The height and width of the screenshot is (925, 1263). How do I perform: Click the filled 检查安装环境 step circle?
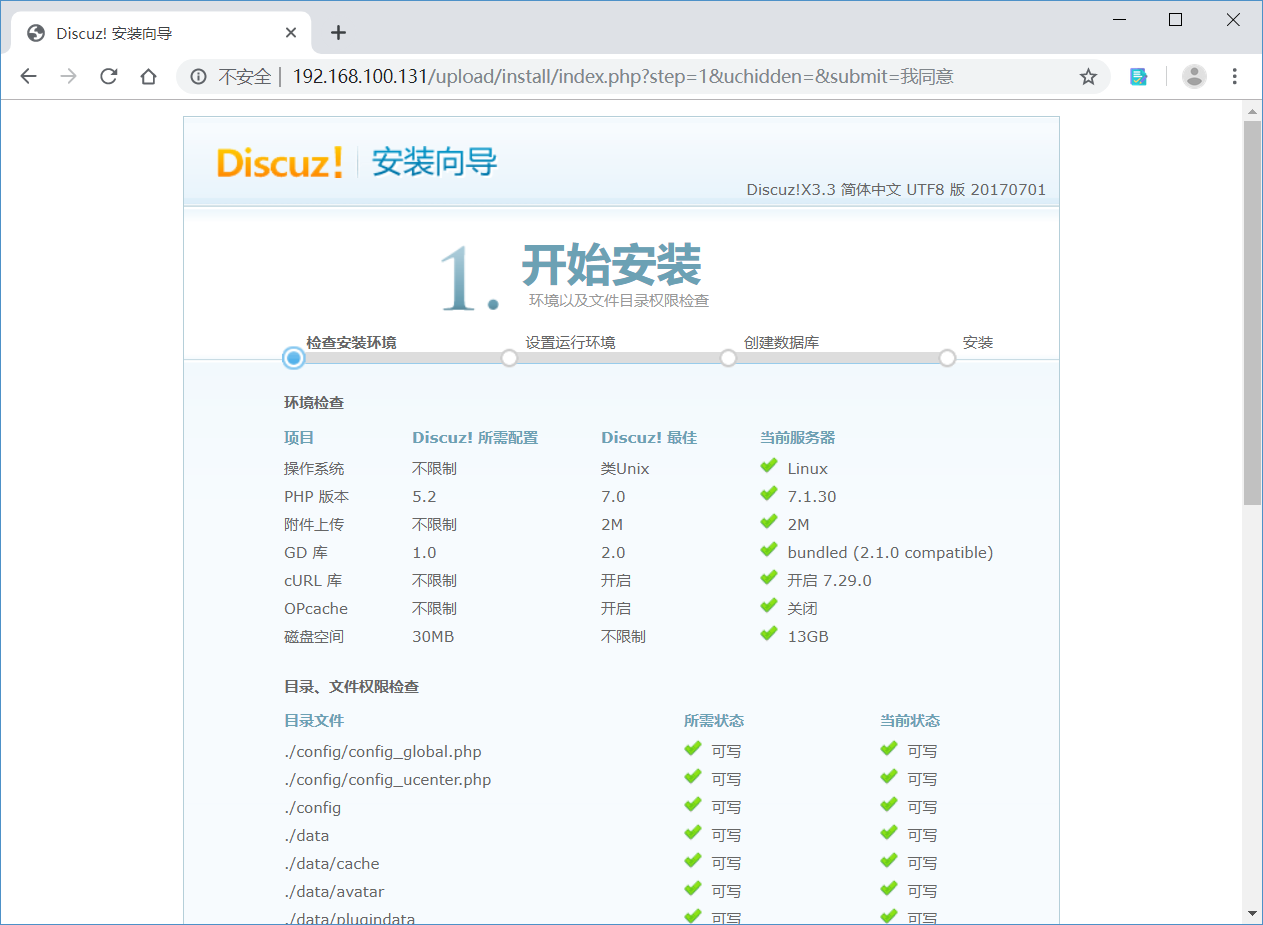(293, 357)
